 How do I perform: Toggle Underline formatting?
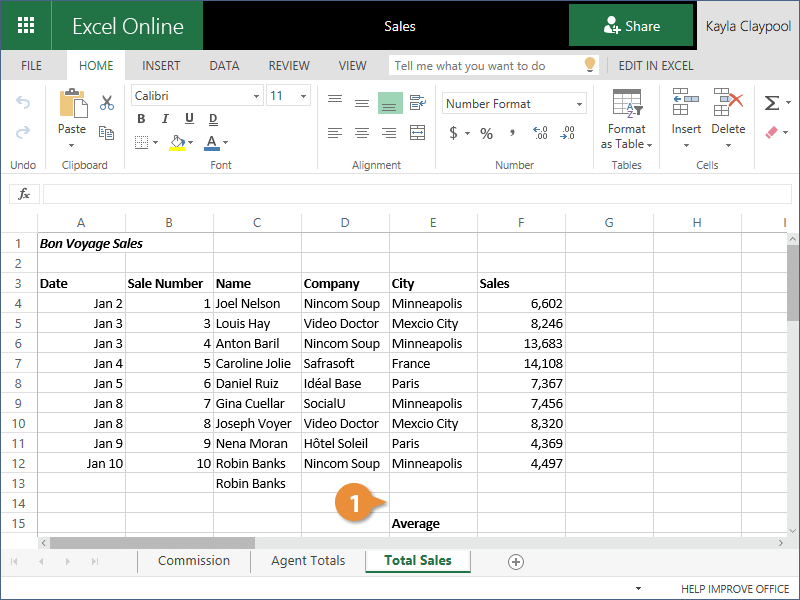189,119
